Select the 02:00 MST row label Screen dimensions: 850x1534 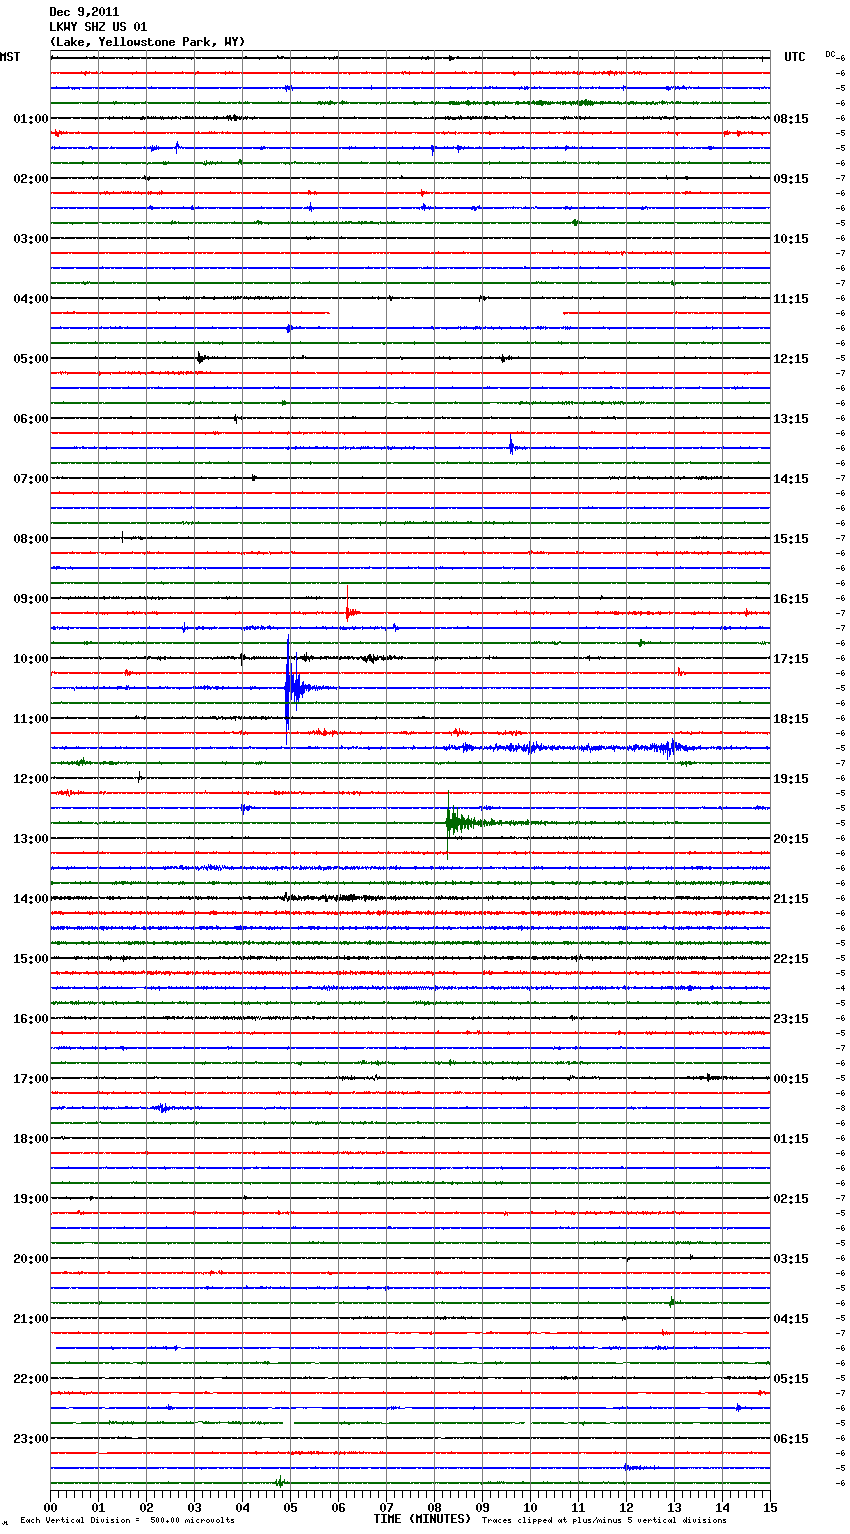[31, 179]
